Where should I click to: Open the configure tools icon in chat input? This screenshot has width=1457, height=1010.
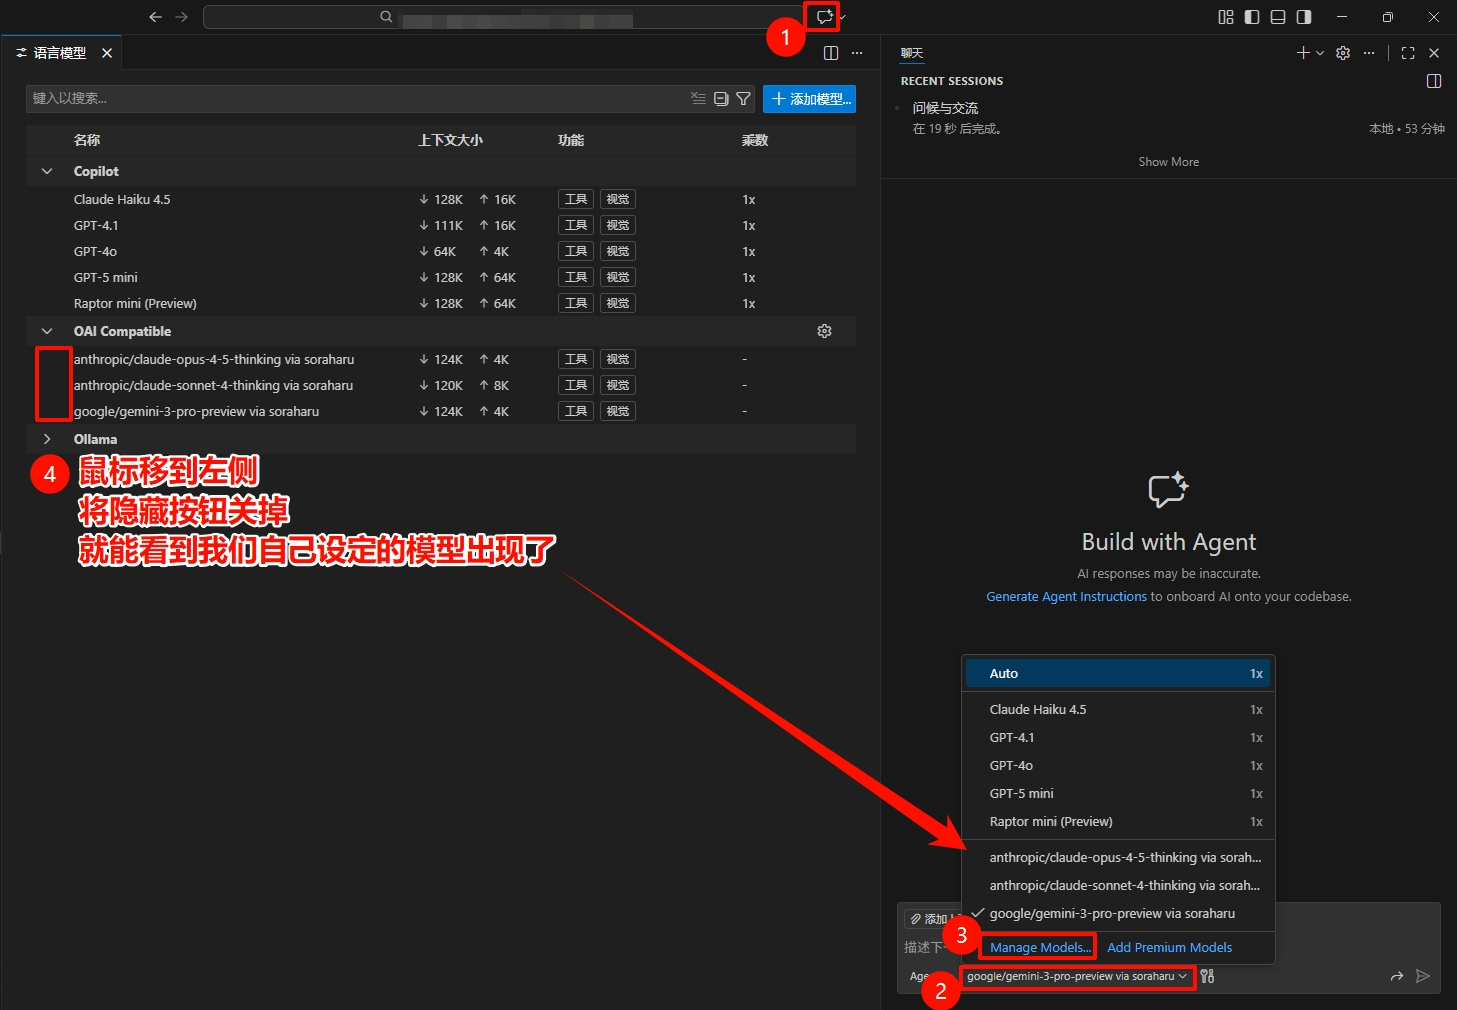[x=1208, y=976]
